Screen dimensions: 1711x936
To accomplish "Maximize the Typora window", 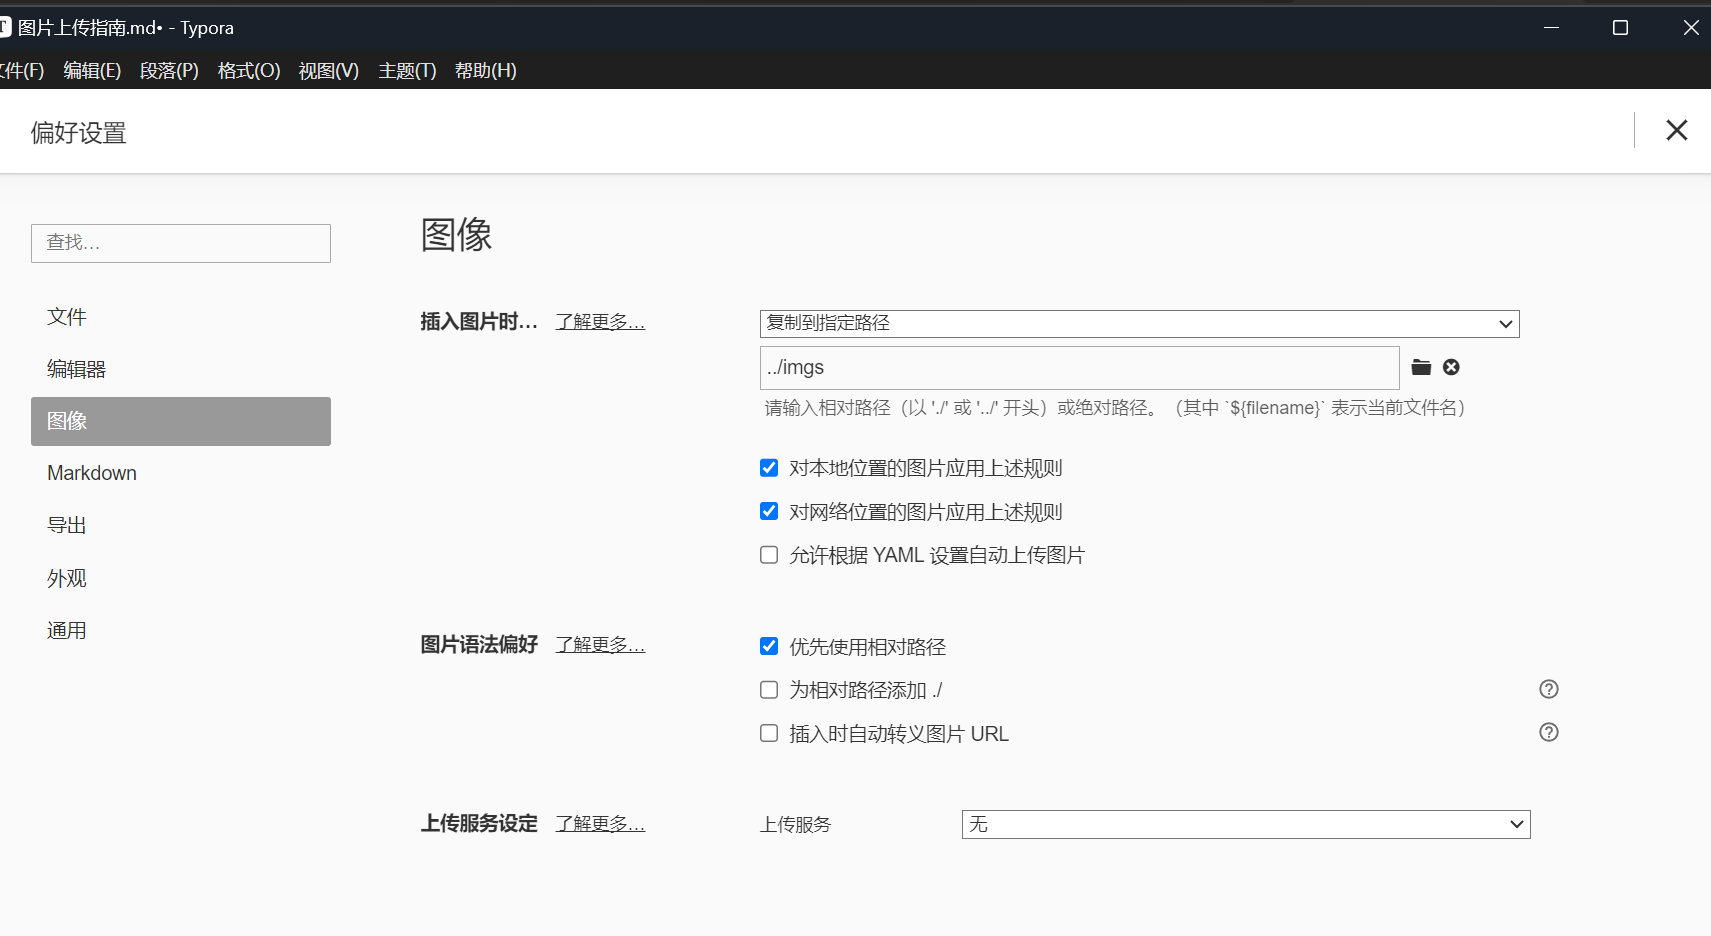I will click(1621, 28).
